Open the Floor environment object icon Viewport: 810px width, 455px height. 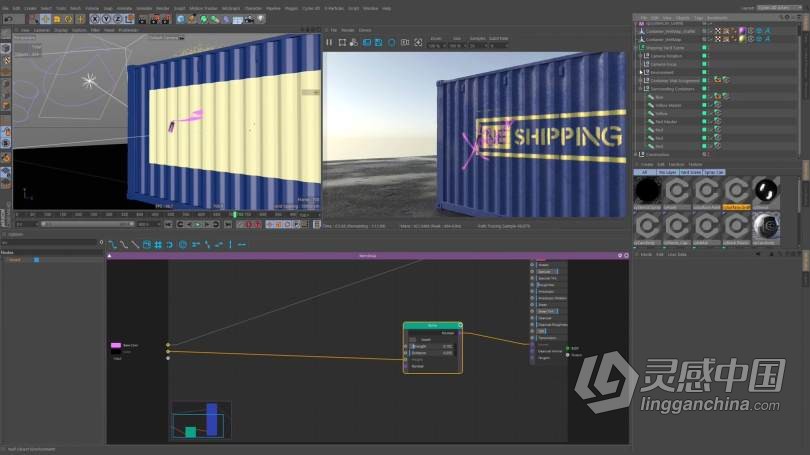pyautogui.click(x=238, y=19)
